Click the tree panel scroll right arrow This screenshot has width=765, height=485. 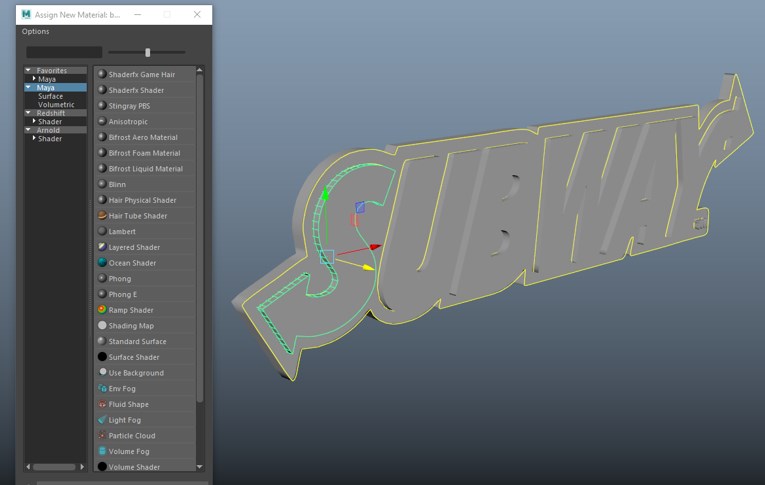click(82, 467)
